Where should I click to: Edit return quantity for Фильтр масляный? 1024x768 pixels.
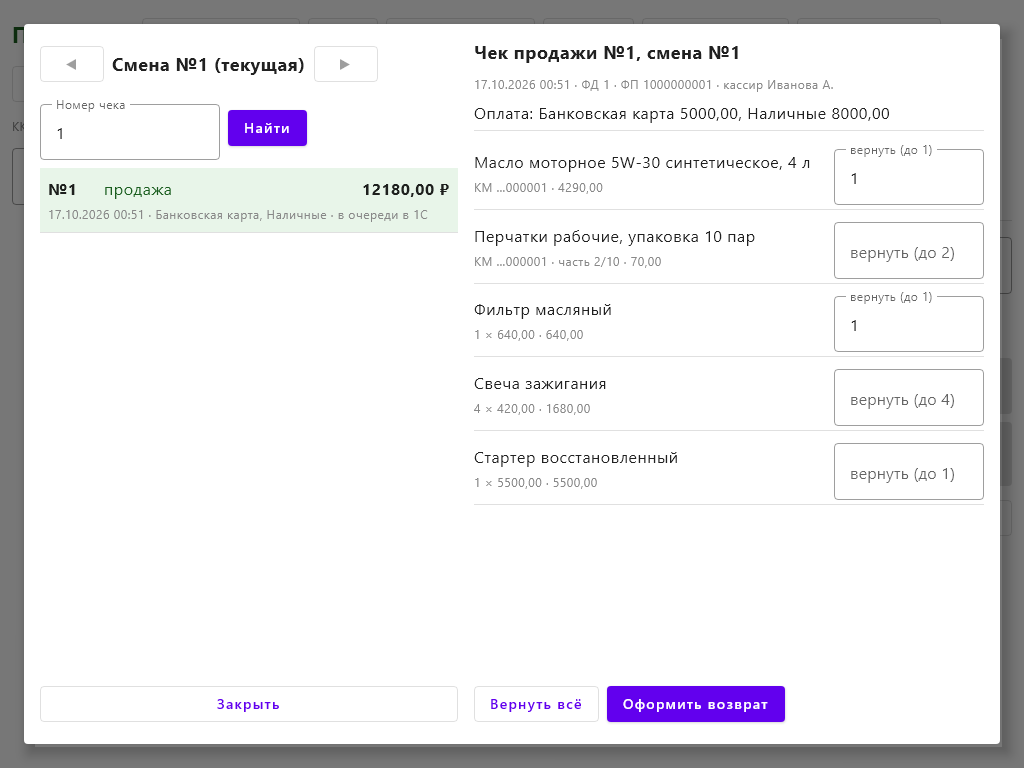[x=908, y=325]
